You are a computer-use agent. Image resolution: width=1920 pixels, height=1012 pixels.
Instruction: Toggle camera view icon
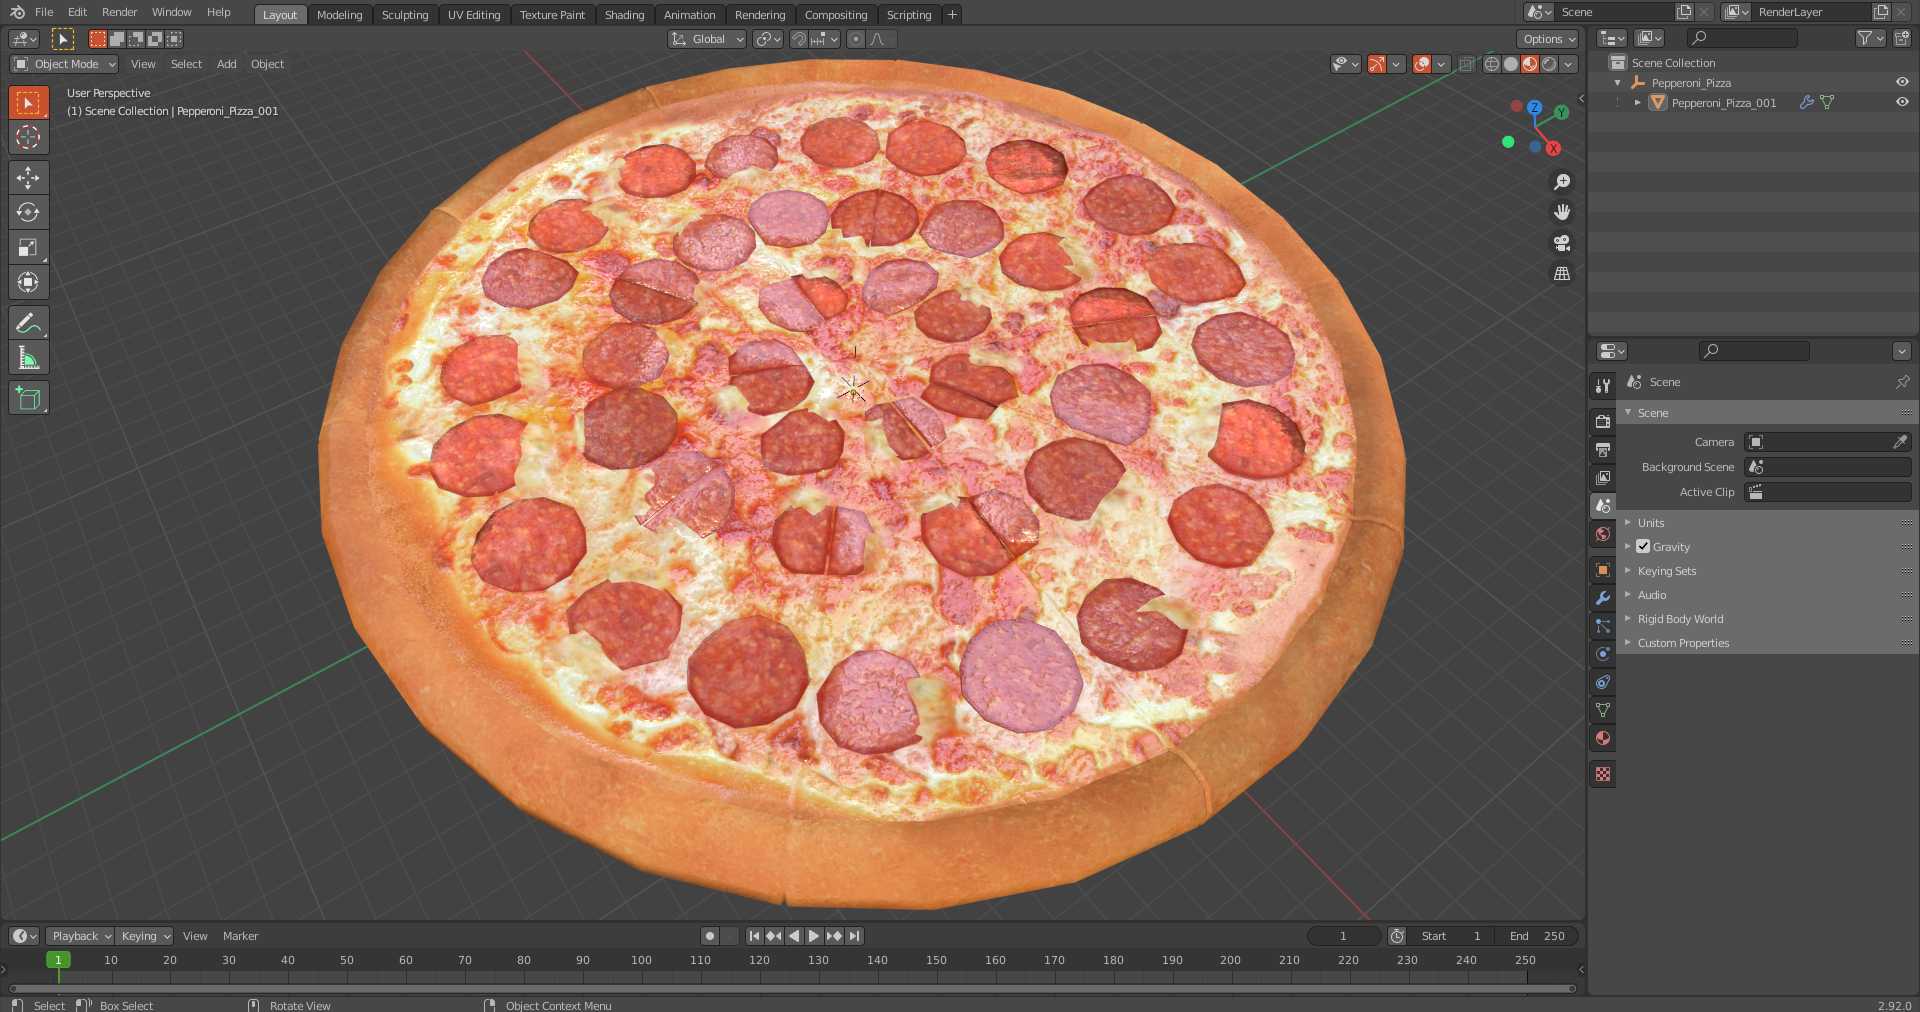(x=1562, y=243)
